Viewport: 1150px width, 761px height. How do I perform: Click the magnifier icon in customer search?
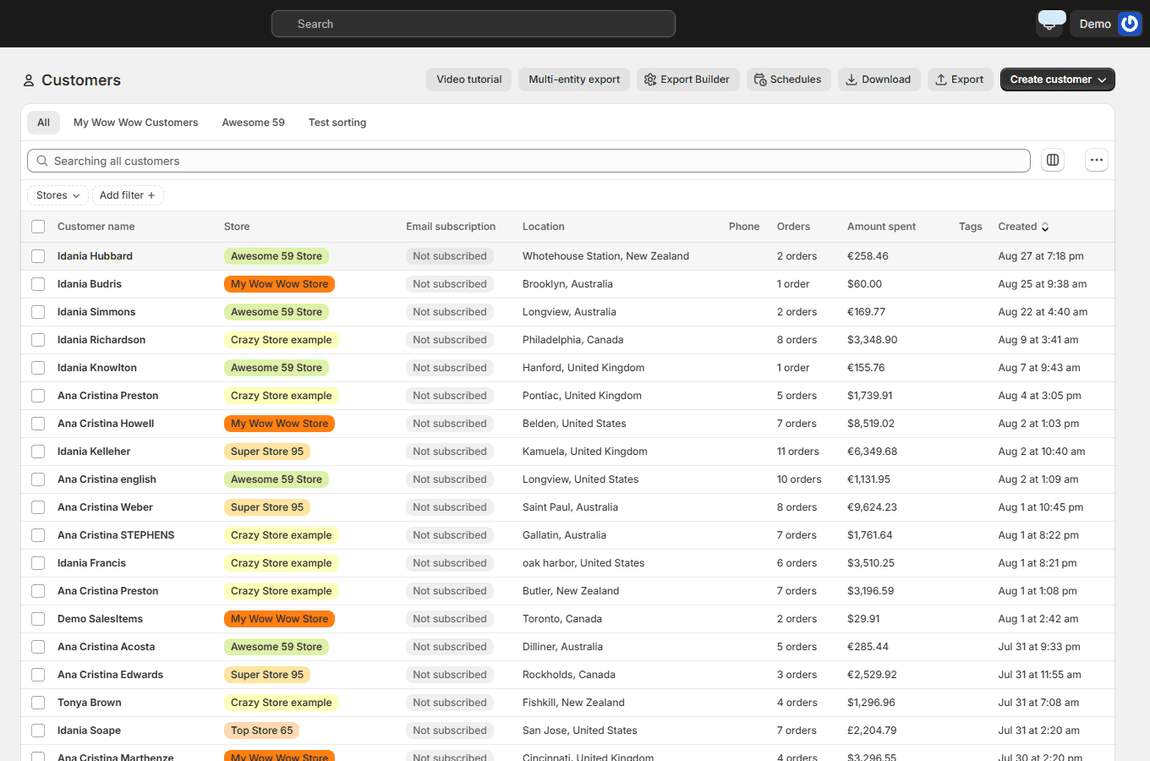point(43,161)
